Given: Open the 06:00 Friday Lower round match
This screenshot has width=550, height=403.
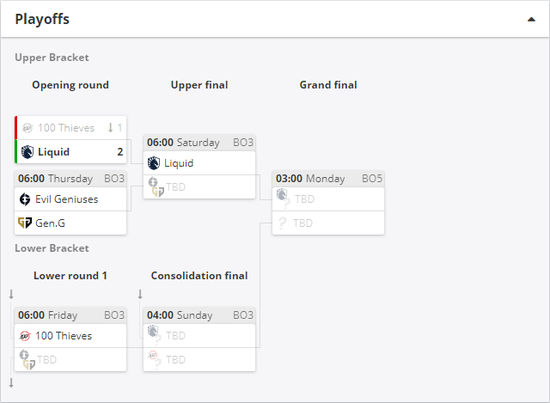Looking at the screenshot, I should click(x=71, y=315).
